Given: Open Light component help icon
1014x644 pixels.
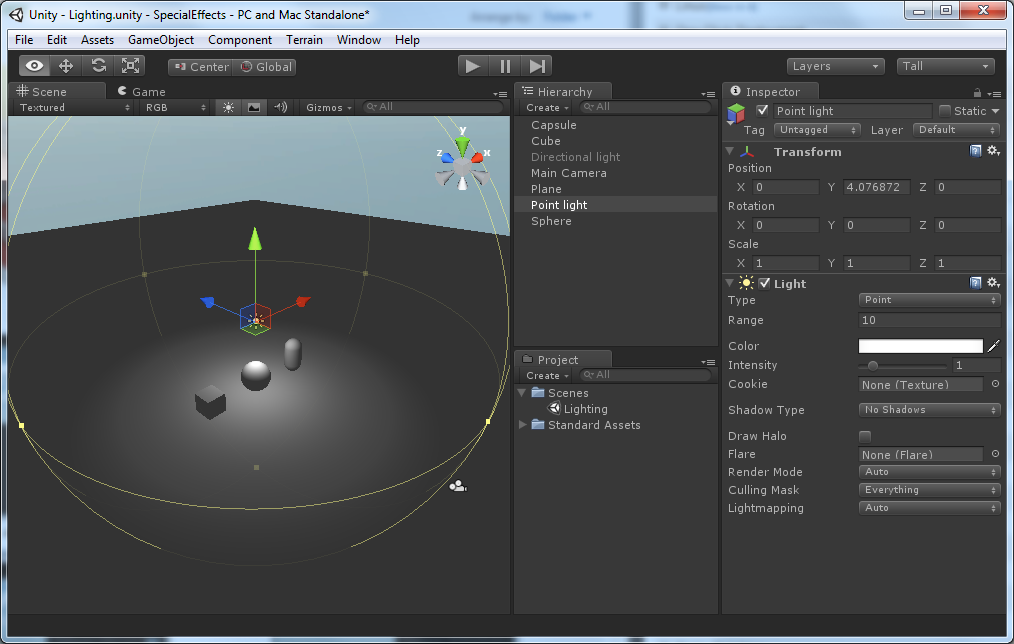Looking at the screenshot, I should click(975, 283).
